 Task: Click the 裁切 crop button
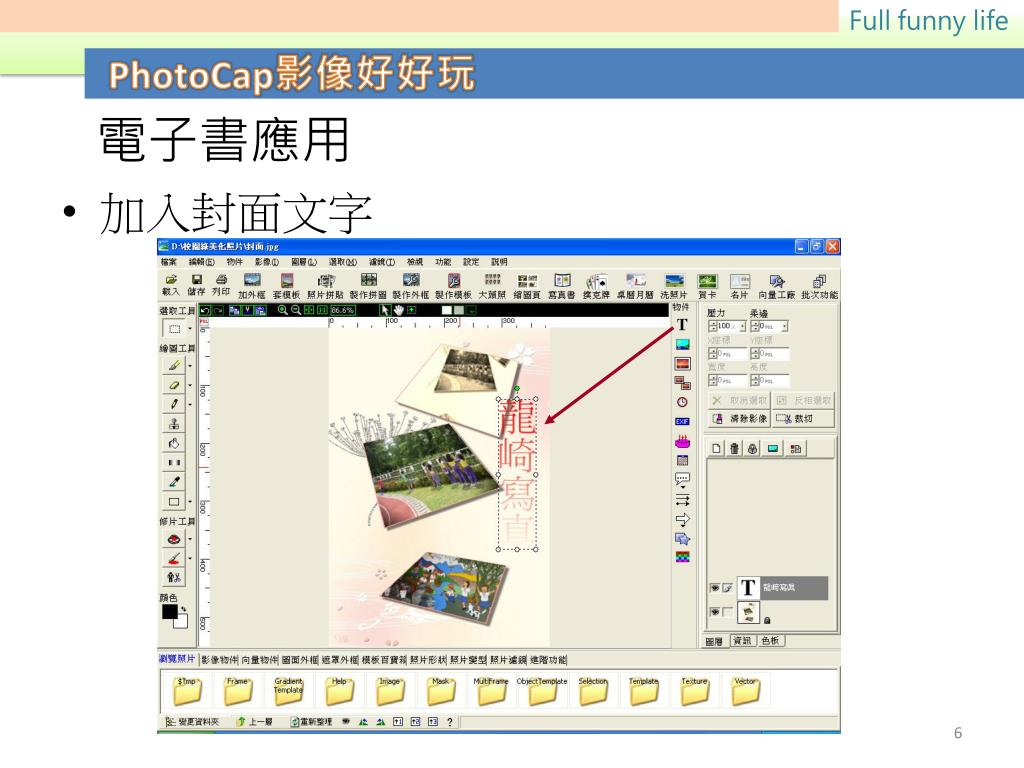point(803,419)
